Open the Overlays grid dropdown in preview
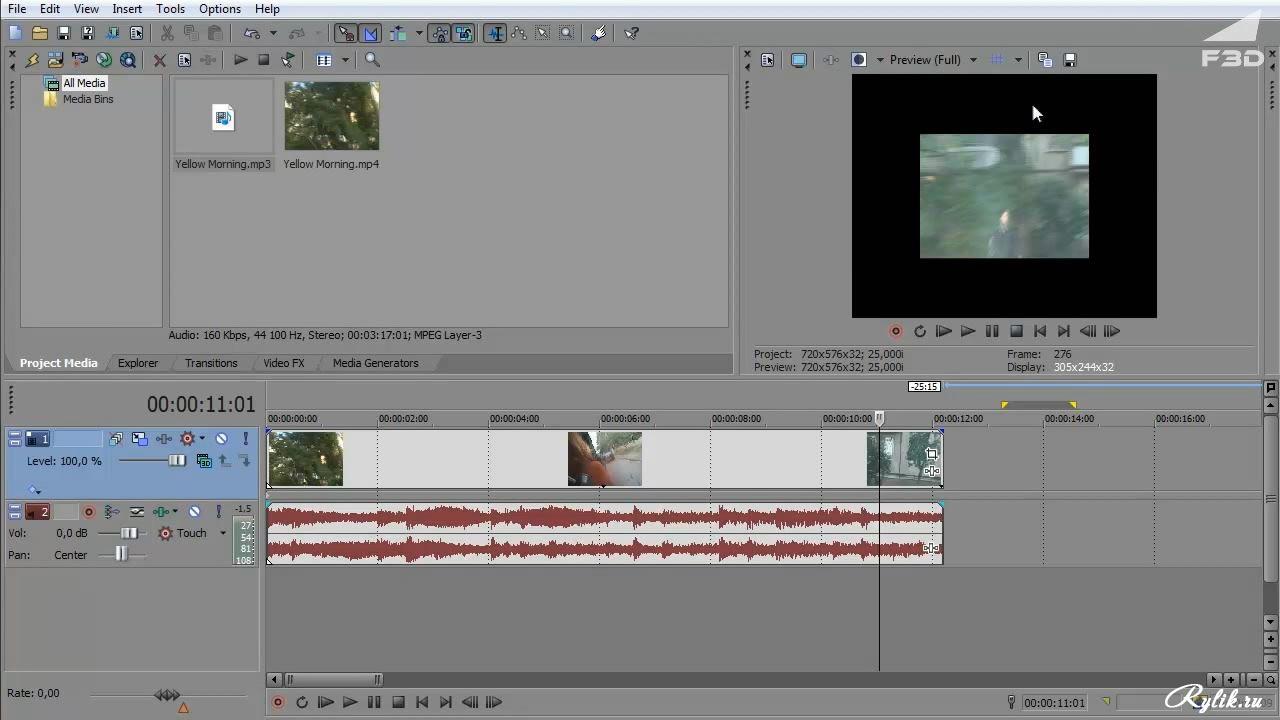1280x720 pixels. pos(1018,60)
